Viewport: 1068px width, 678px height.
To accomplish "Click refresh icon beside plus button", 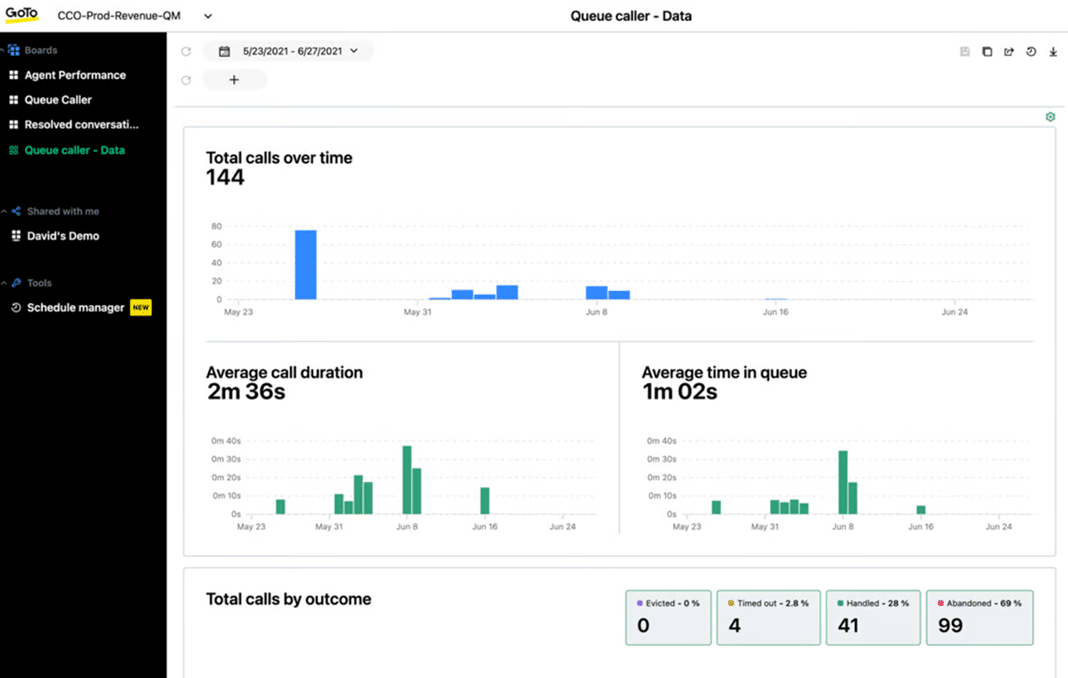I will click(186, 80).
